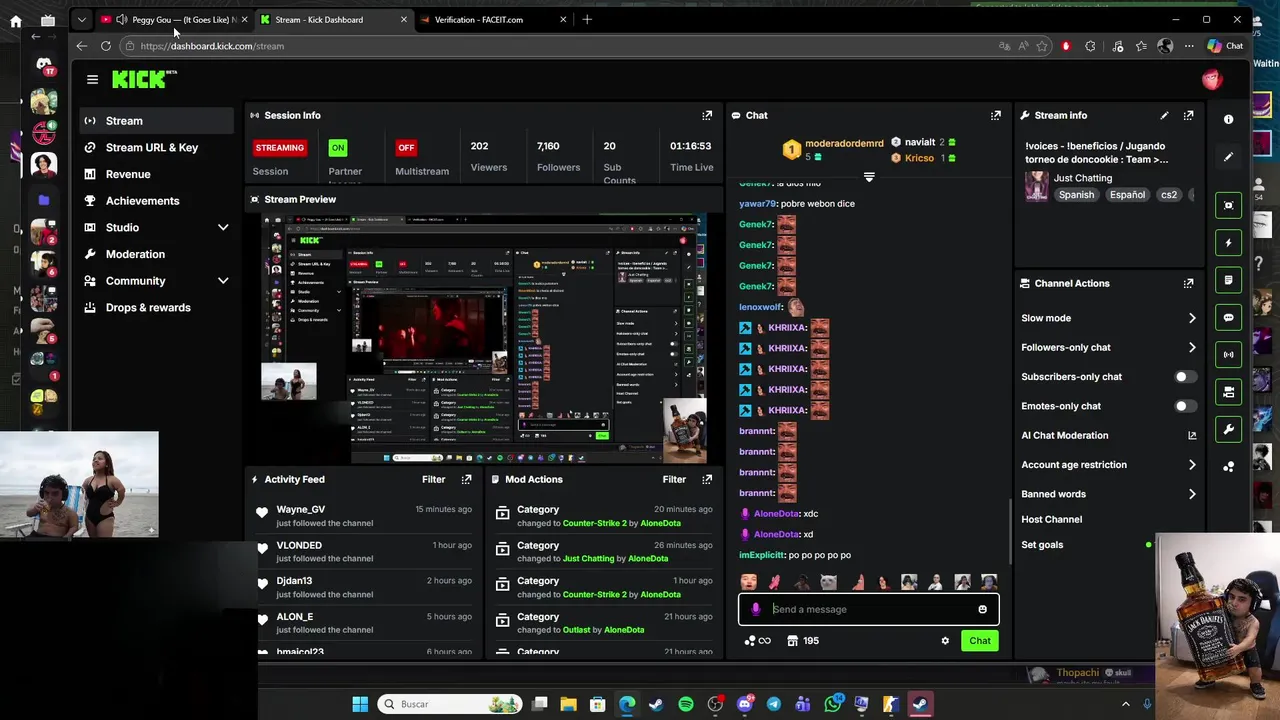Click Host Channel action
The width and height of the screenshot is (1280, 720).
(x=1051, y=519)
